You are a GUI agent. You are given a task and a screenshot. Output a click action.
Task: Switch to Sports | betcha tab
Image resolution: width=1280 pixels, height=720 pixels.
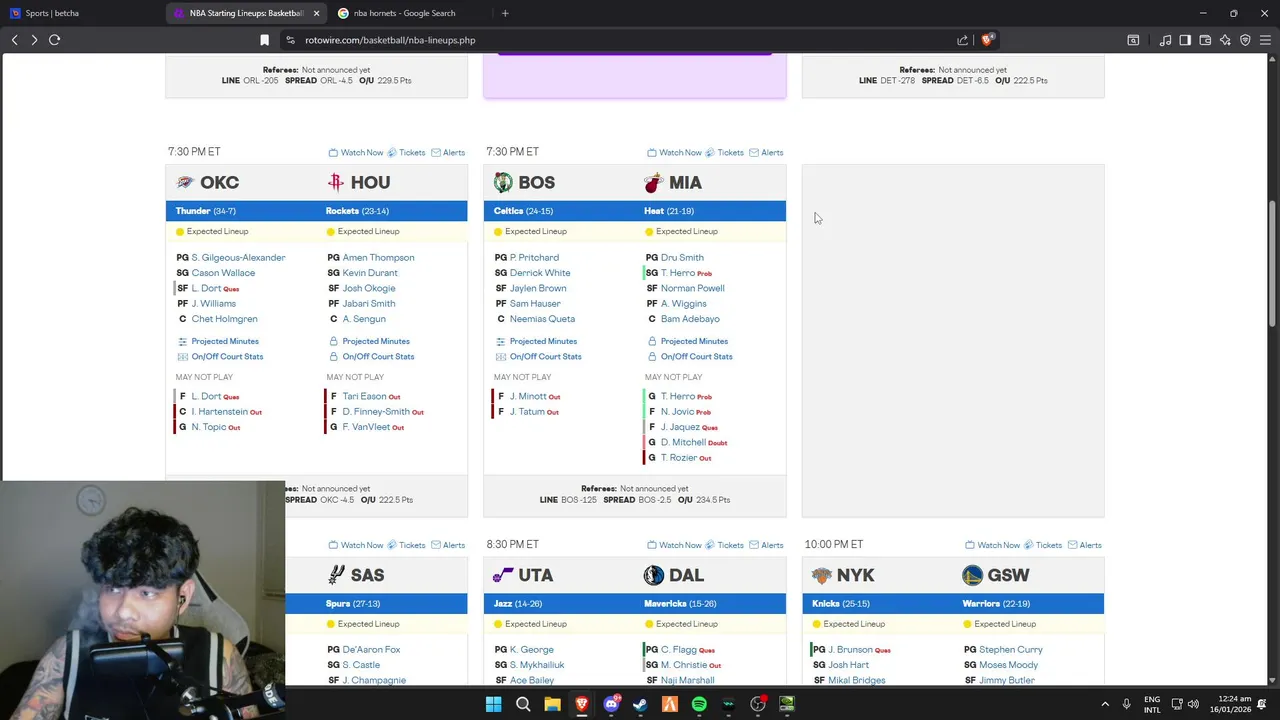tap(82, 13)
